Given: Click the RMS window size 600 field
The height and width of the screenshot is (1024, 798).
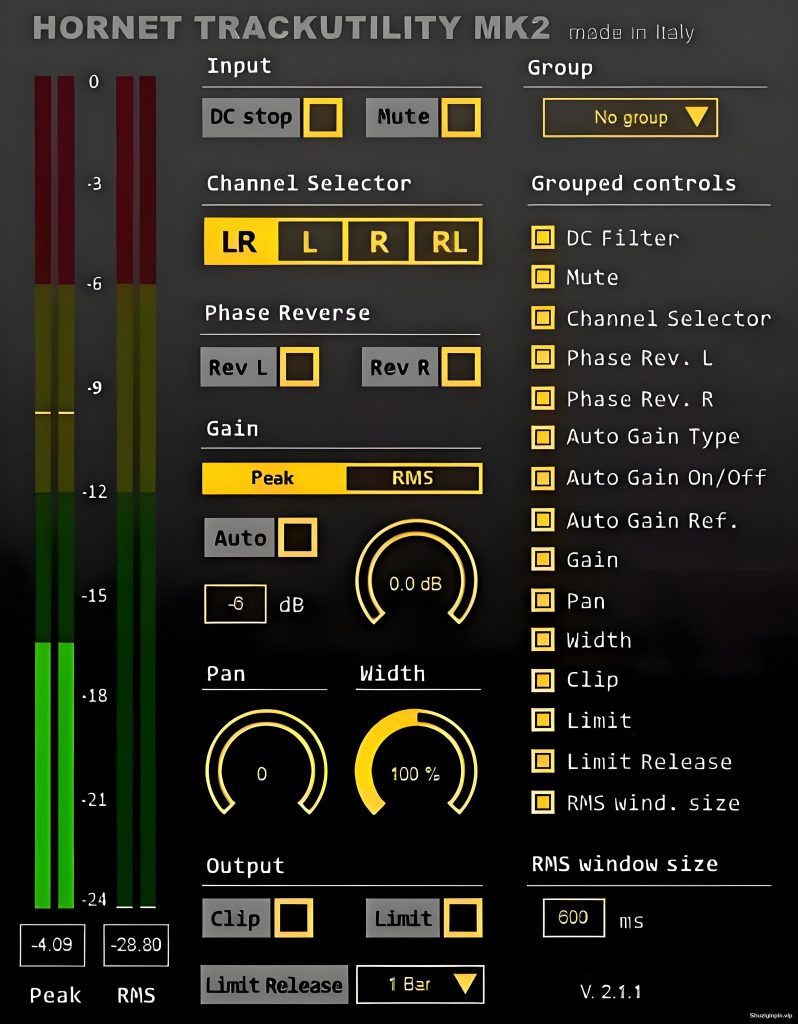Looking at the screenshot, I should click(573, 917).
